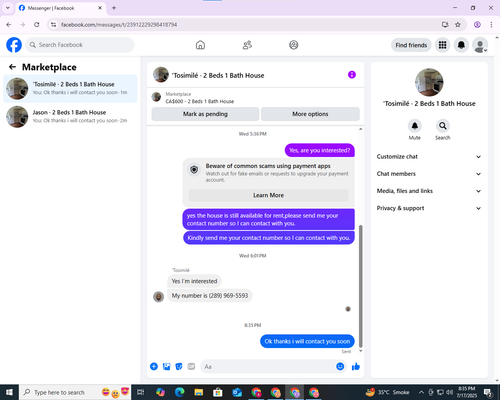Click the More options button
The width and height of the screenshot is (500, 400).
tap(310, 114)
